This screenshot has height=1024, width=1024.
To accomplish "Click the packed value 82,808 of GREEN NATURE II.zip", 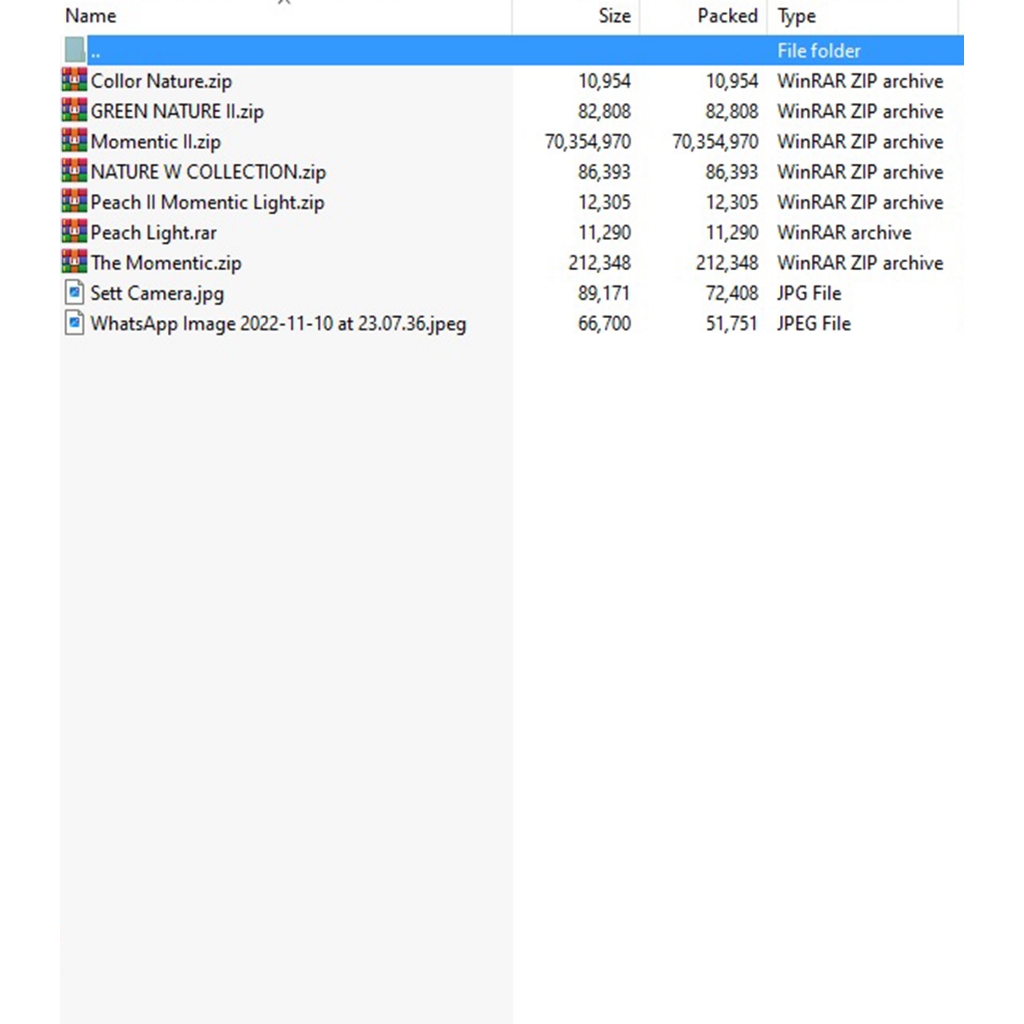I will click(731, 112).
